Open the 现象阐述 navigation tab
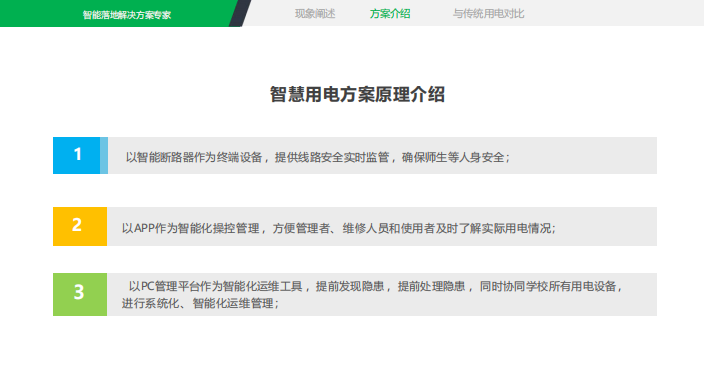 315,14
